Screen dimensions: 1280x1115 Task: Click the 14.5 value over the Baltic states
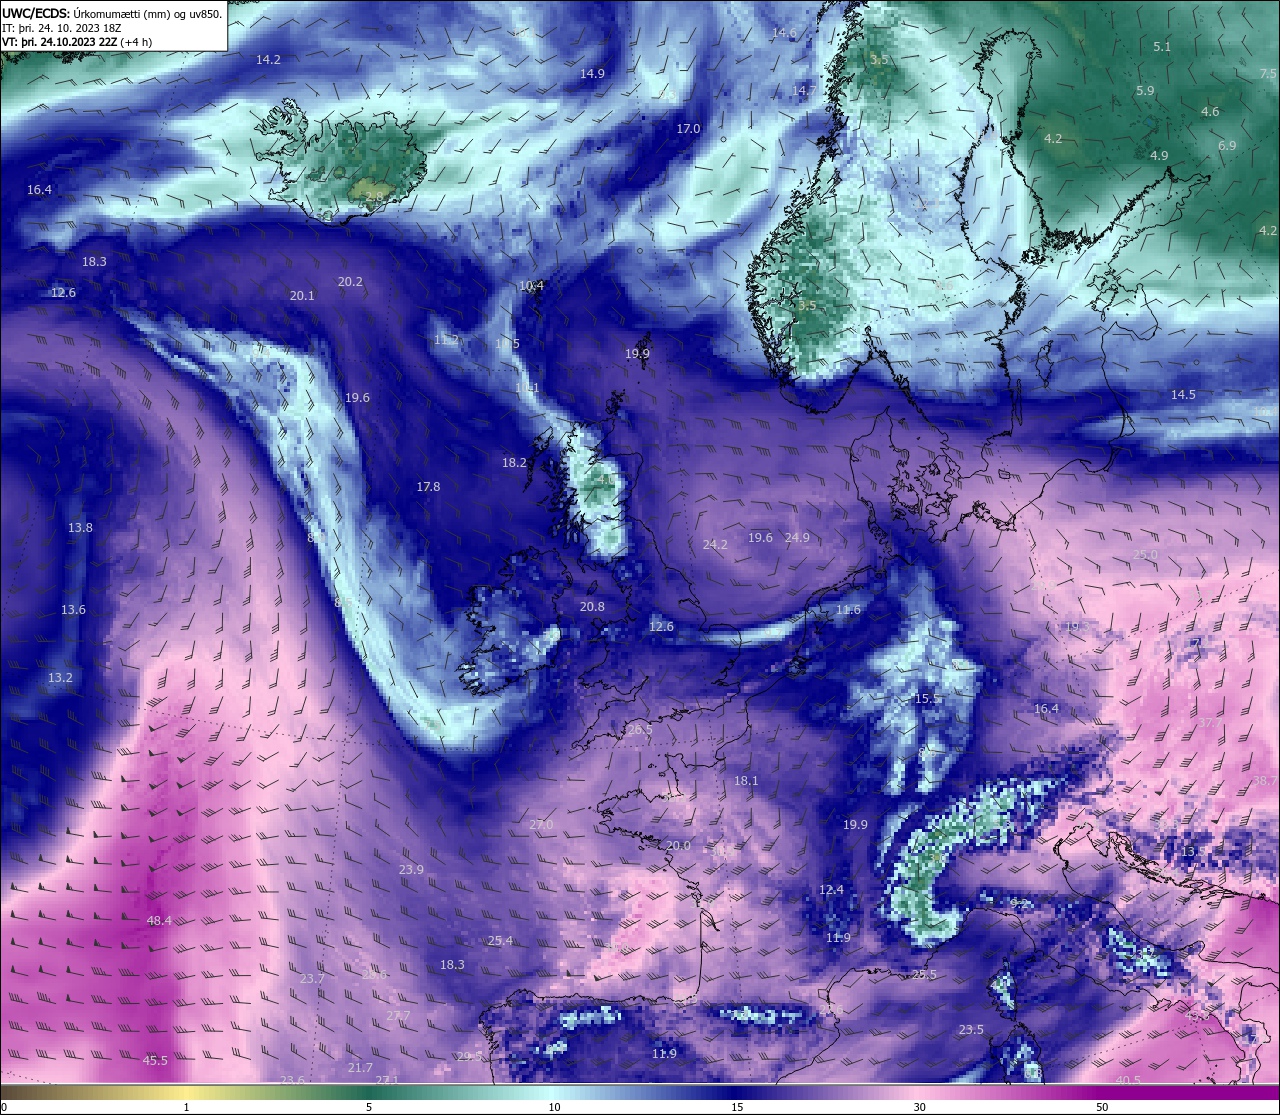point(1183,395)
